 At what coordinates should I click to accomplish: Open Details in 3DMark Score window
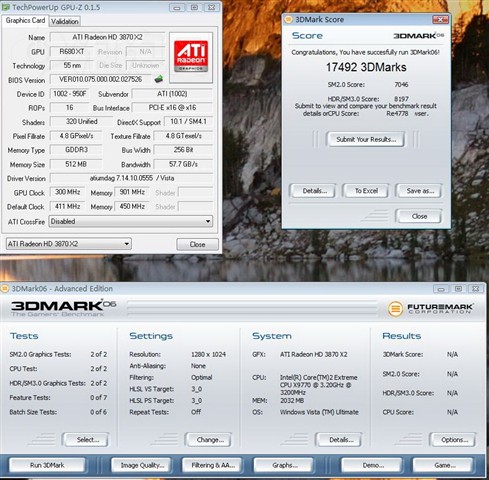(315, 191)
